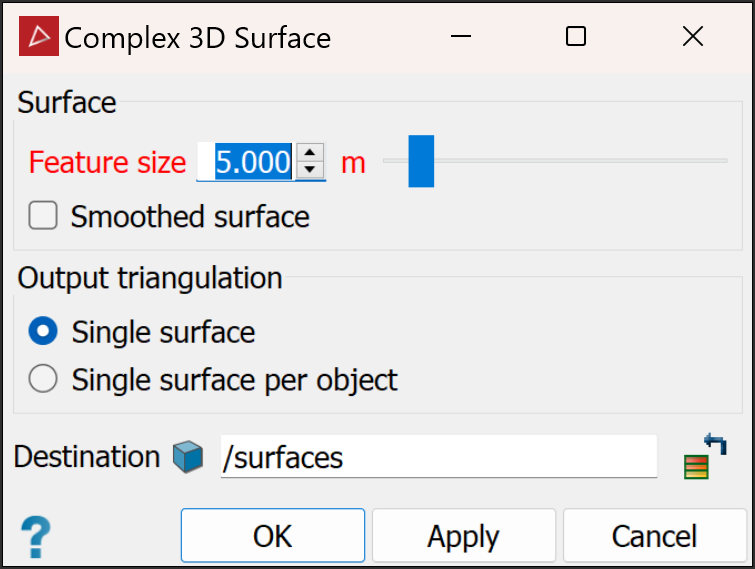The image size is (755, 569).
Task: Maximize the dialog window
Action: click(575, 37)
